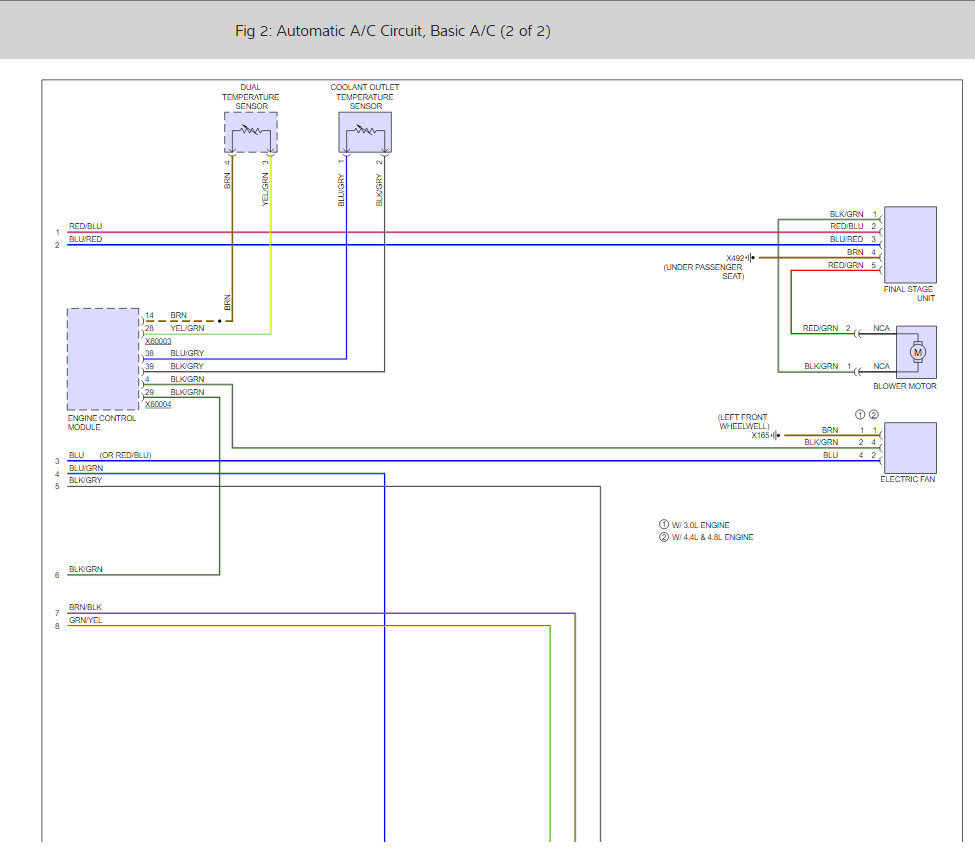Click the X492 ground symbol
975x862 pixels.
pyautogui.click(x=750, y=257)
